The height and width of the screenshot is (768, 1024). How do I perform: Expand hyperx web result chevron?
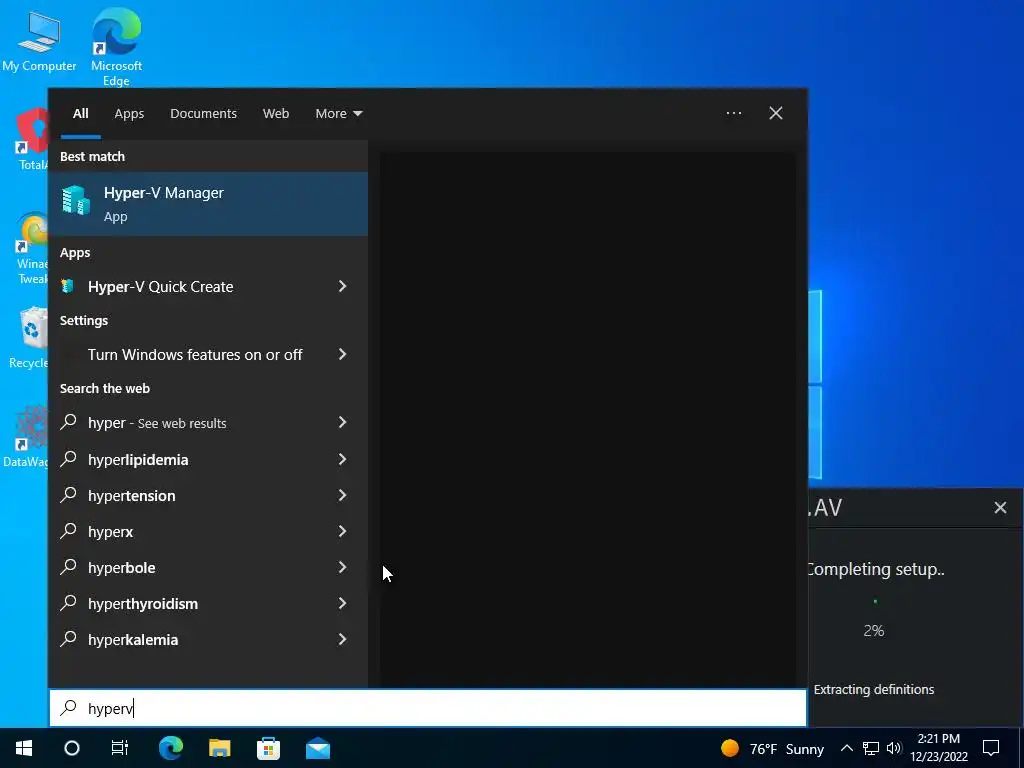pyautogui.click(x=342, y=531)
